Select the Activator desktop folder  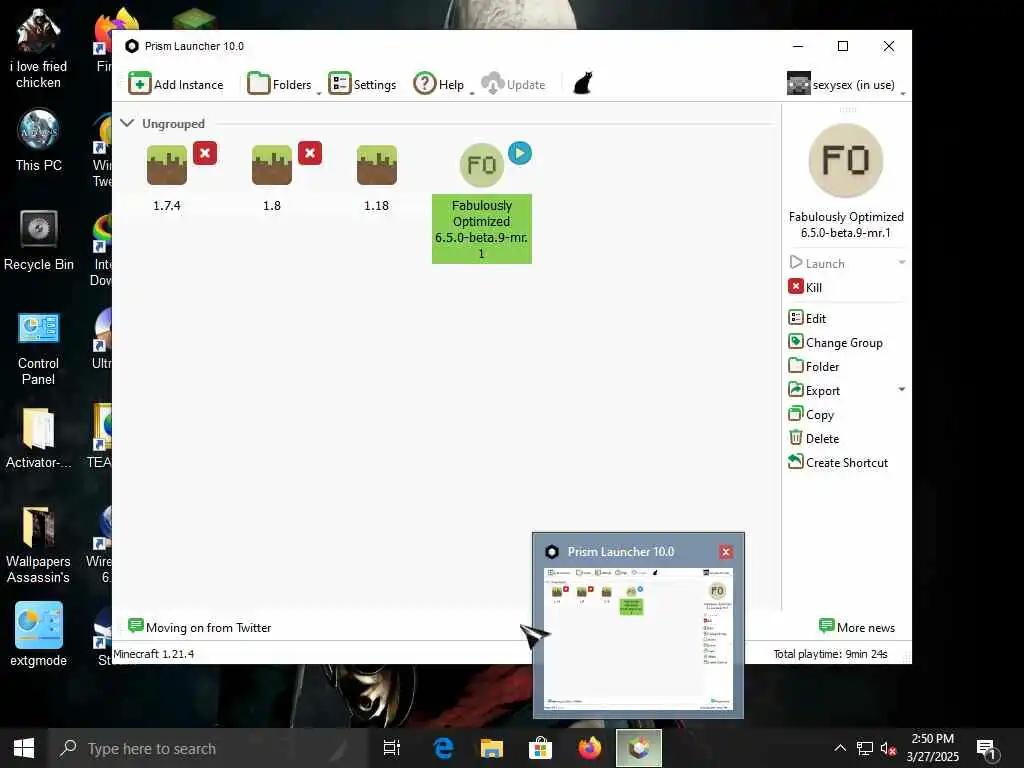click(39, 438)
